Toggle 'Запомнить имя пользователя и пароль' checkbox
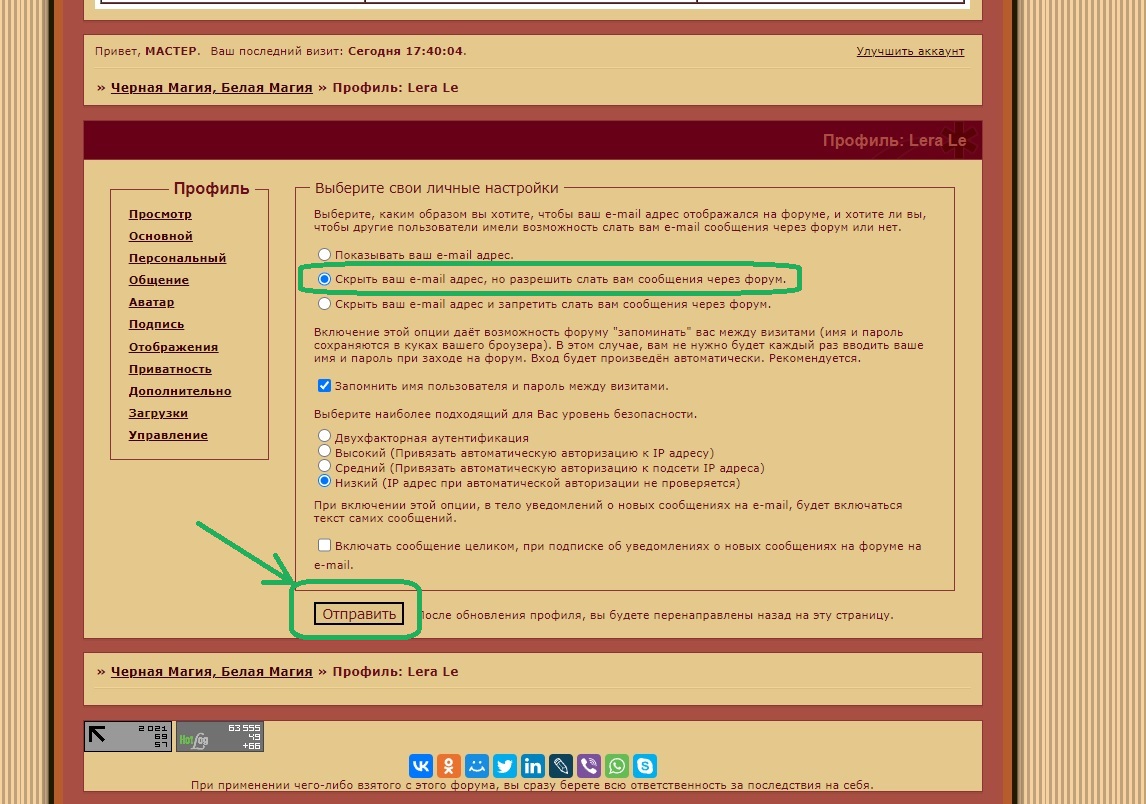 (x=325, y=385)
